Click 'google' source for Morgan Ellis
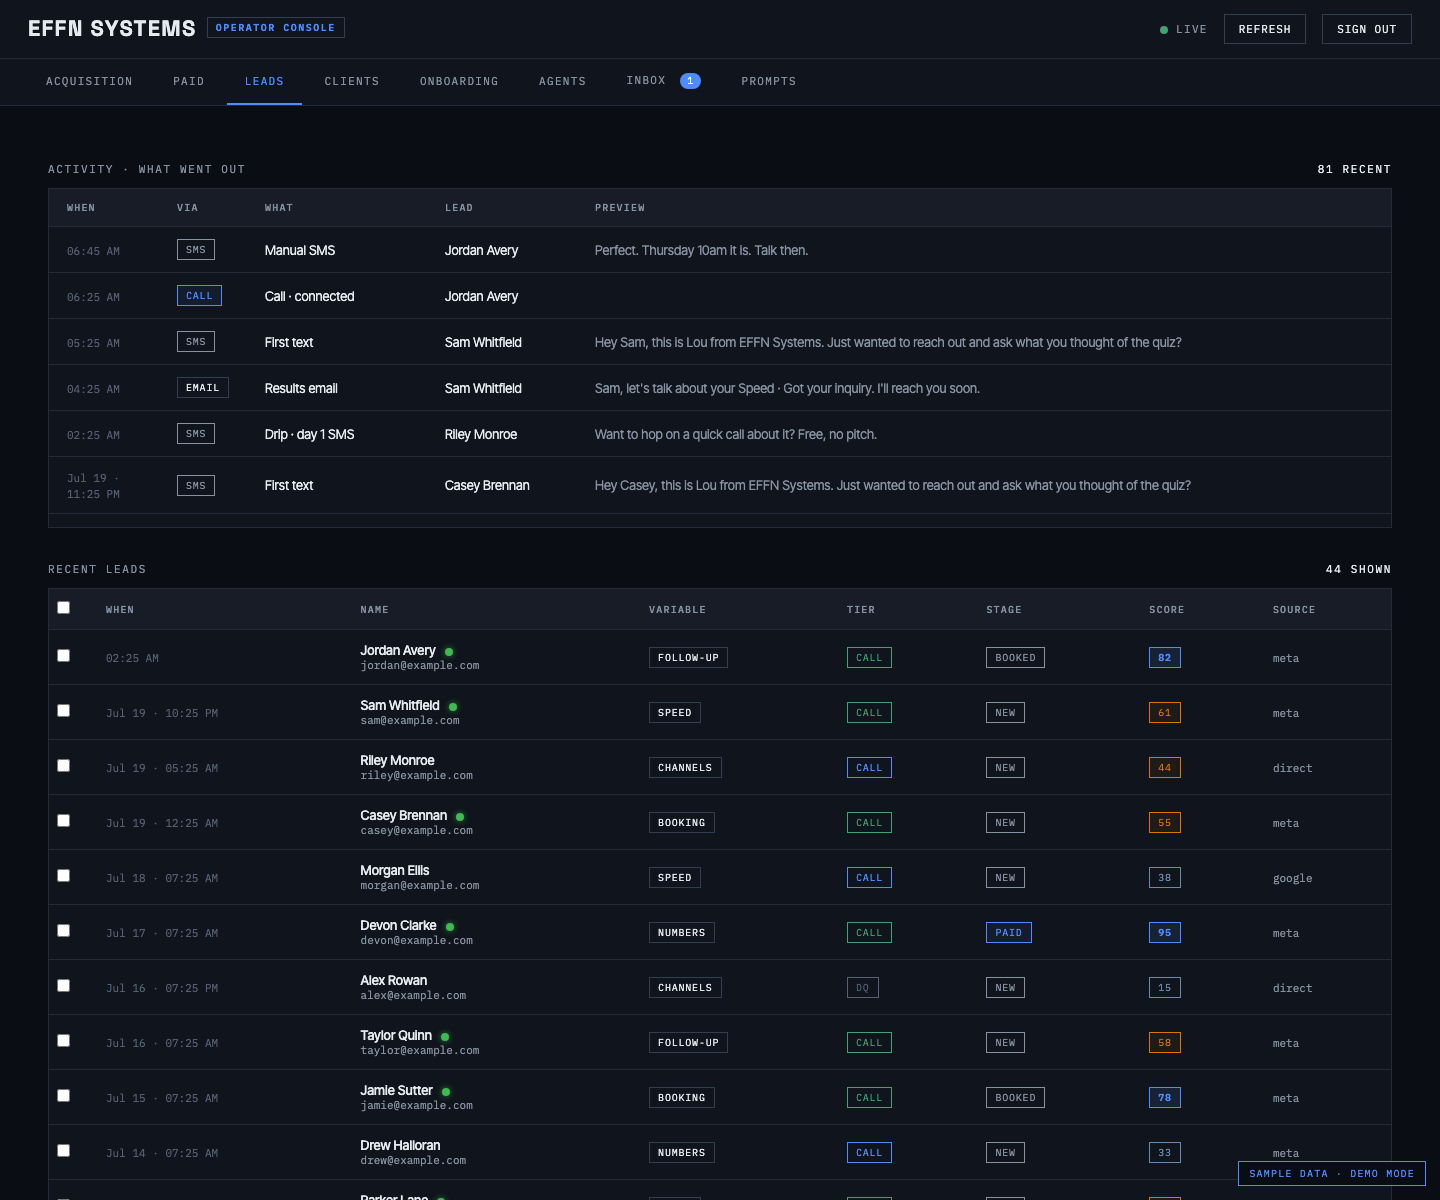 pyautogui.click(x=1292, y=878)
